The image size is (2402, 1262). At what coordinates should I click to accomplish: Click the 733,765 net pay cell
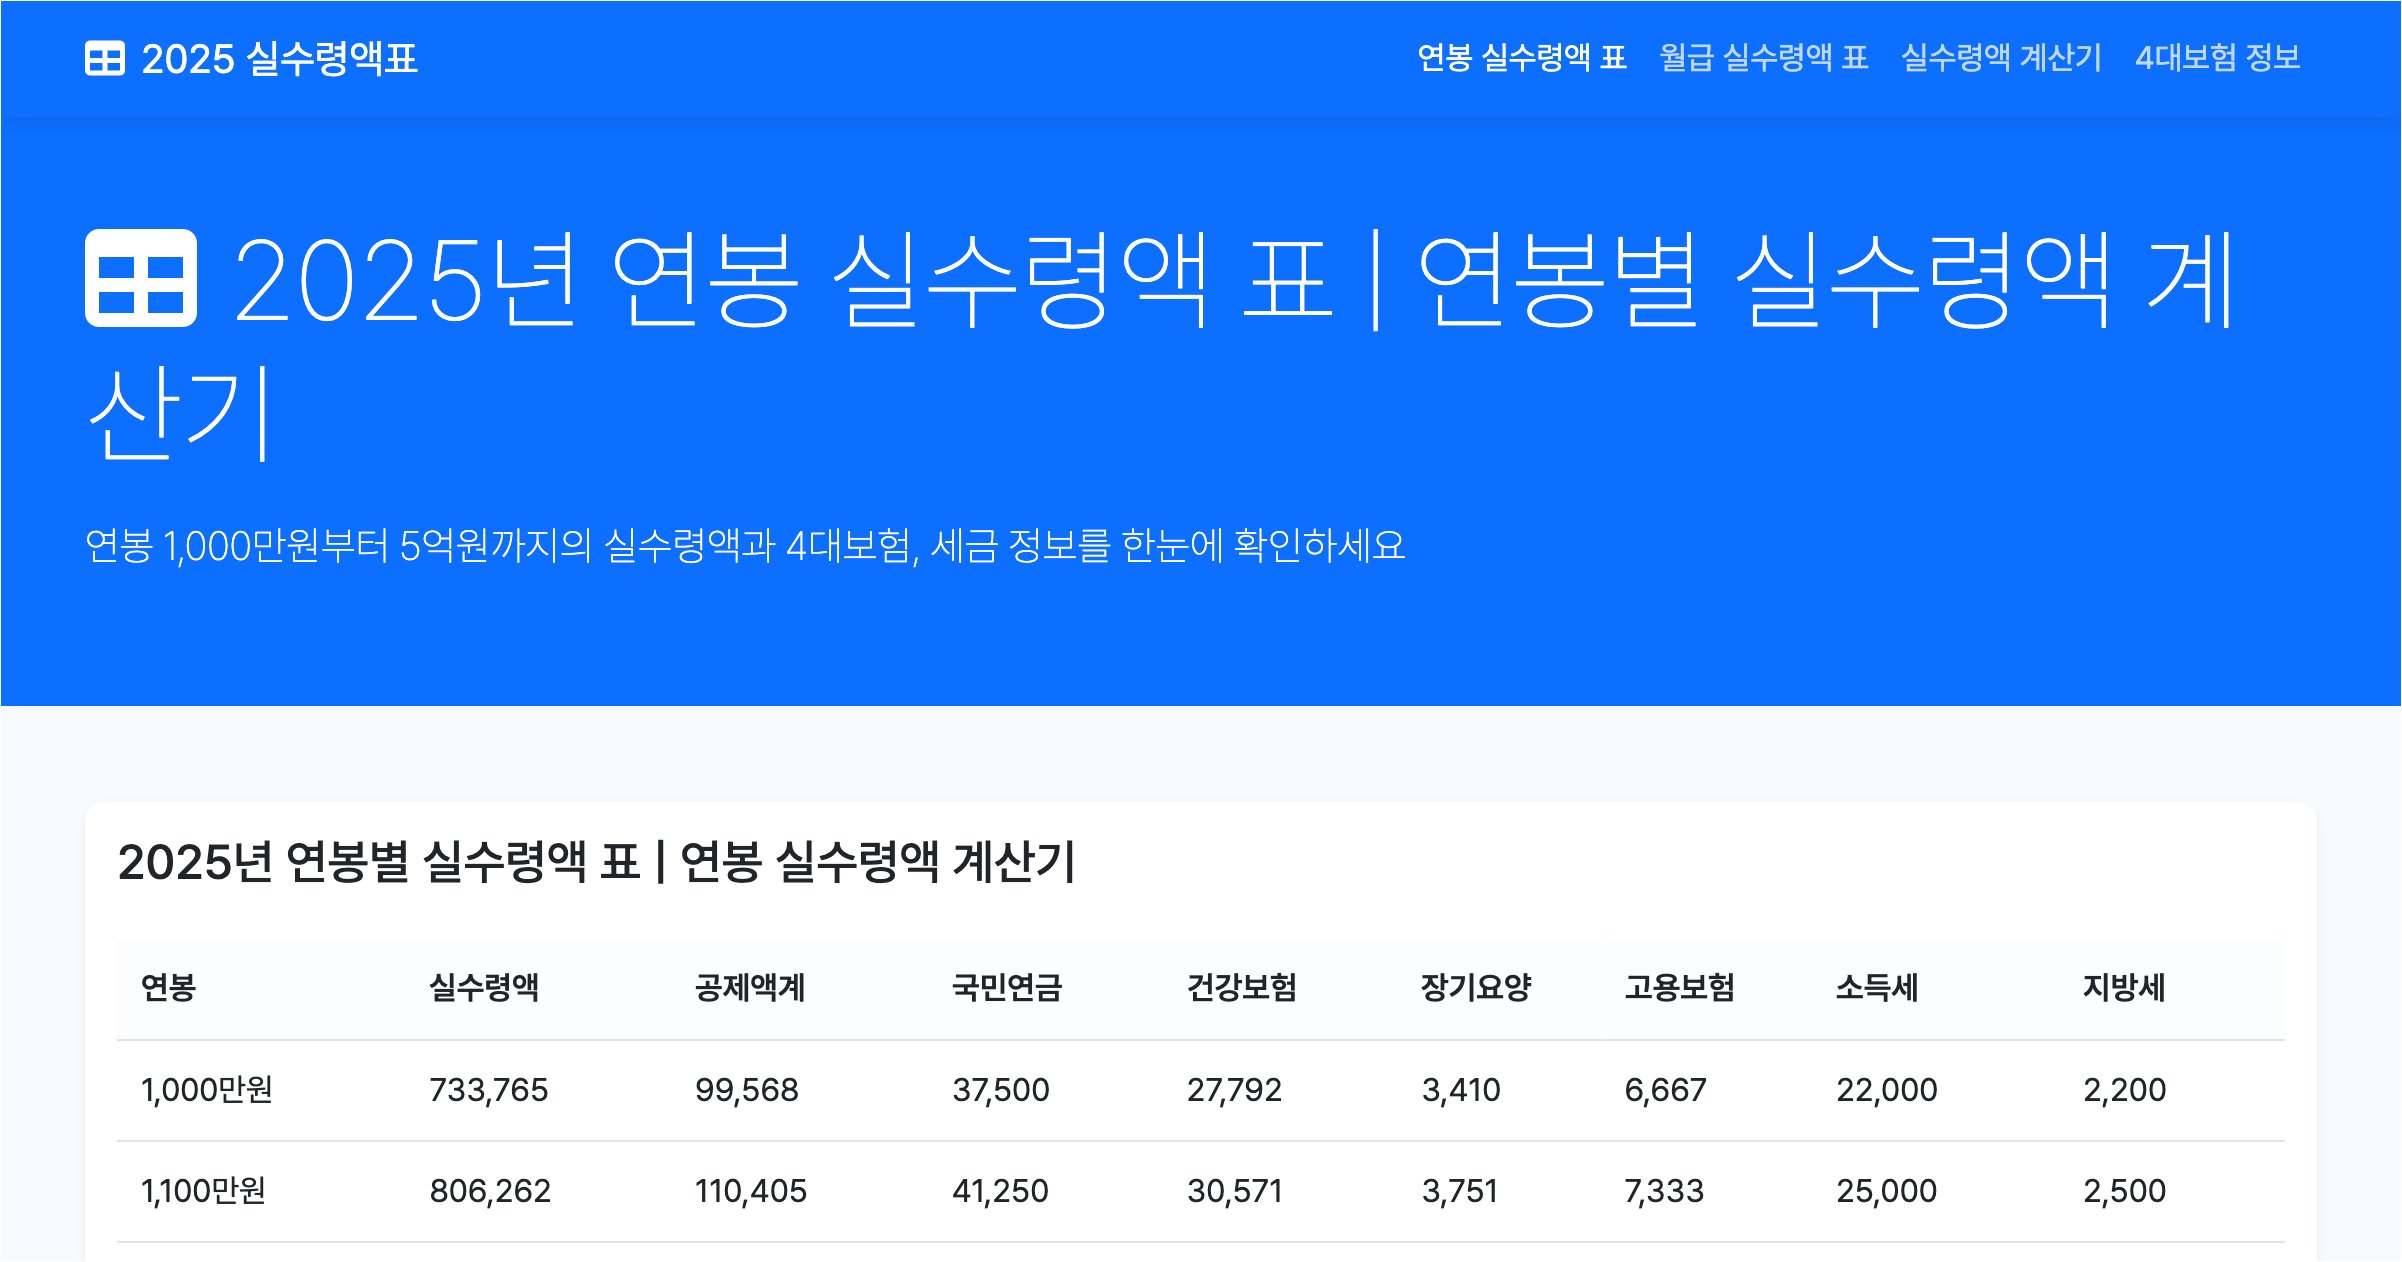pyautogui.click(x=488, y=1090)
